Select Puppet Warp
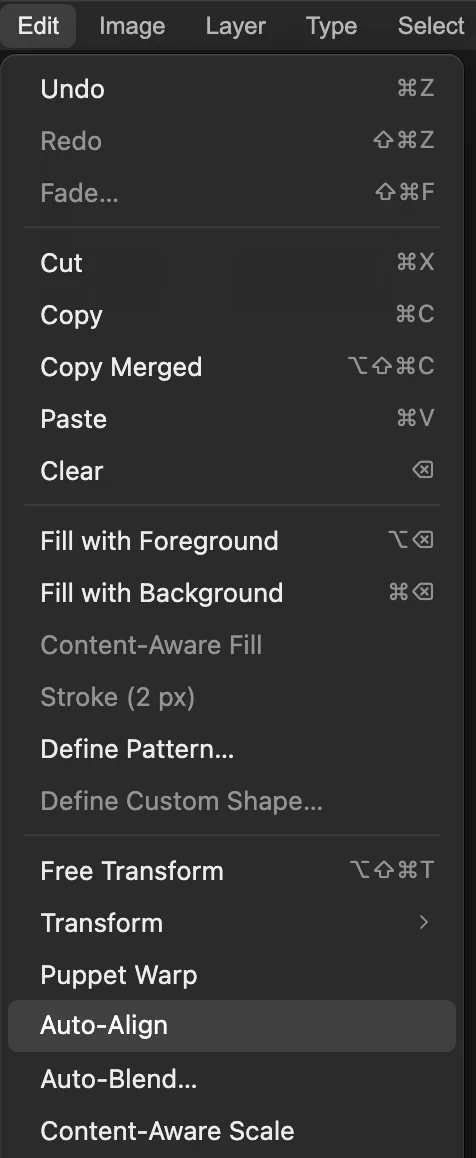476x1158 pixels. pyautogui.click(x=232, y=975)
